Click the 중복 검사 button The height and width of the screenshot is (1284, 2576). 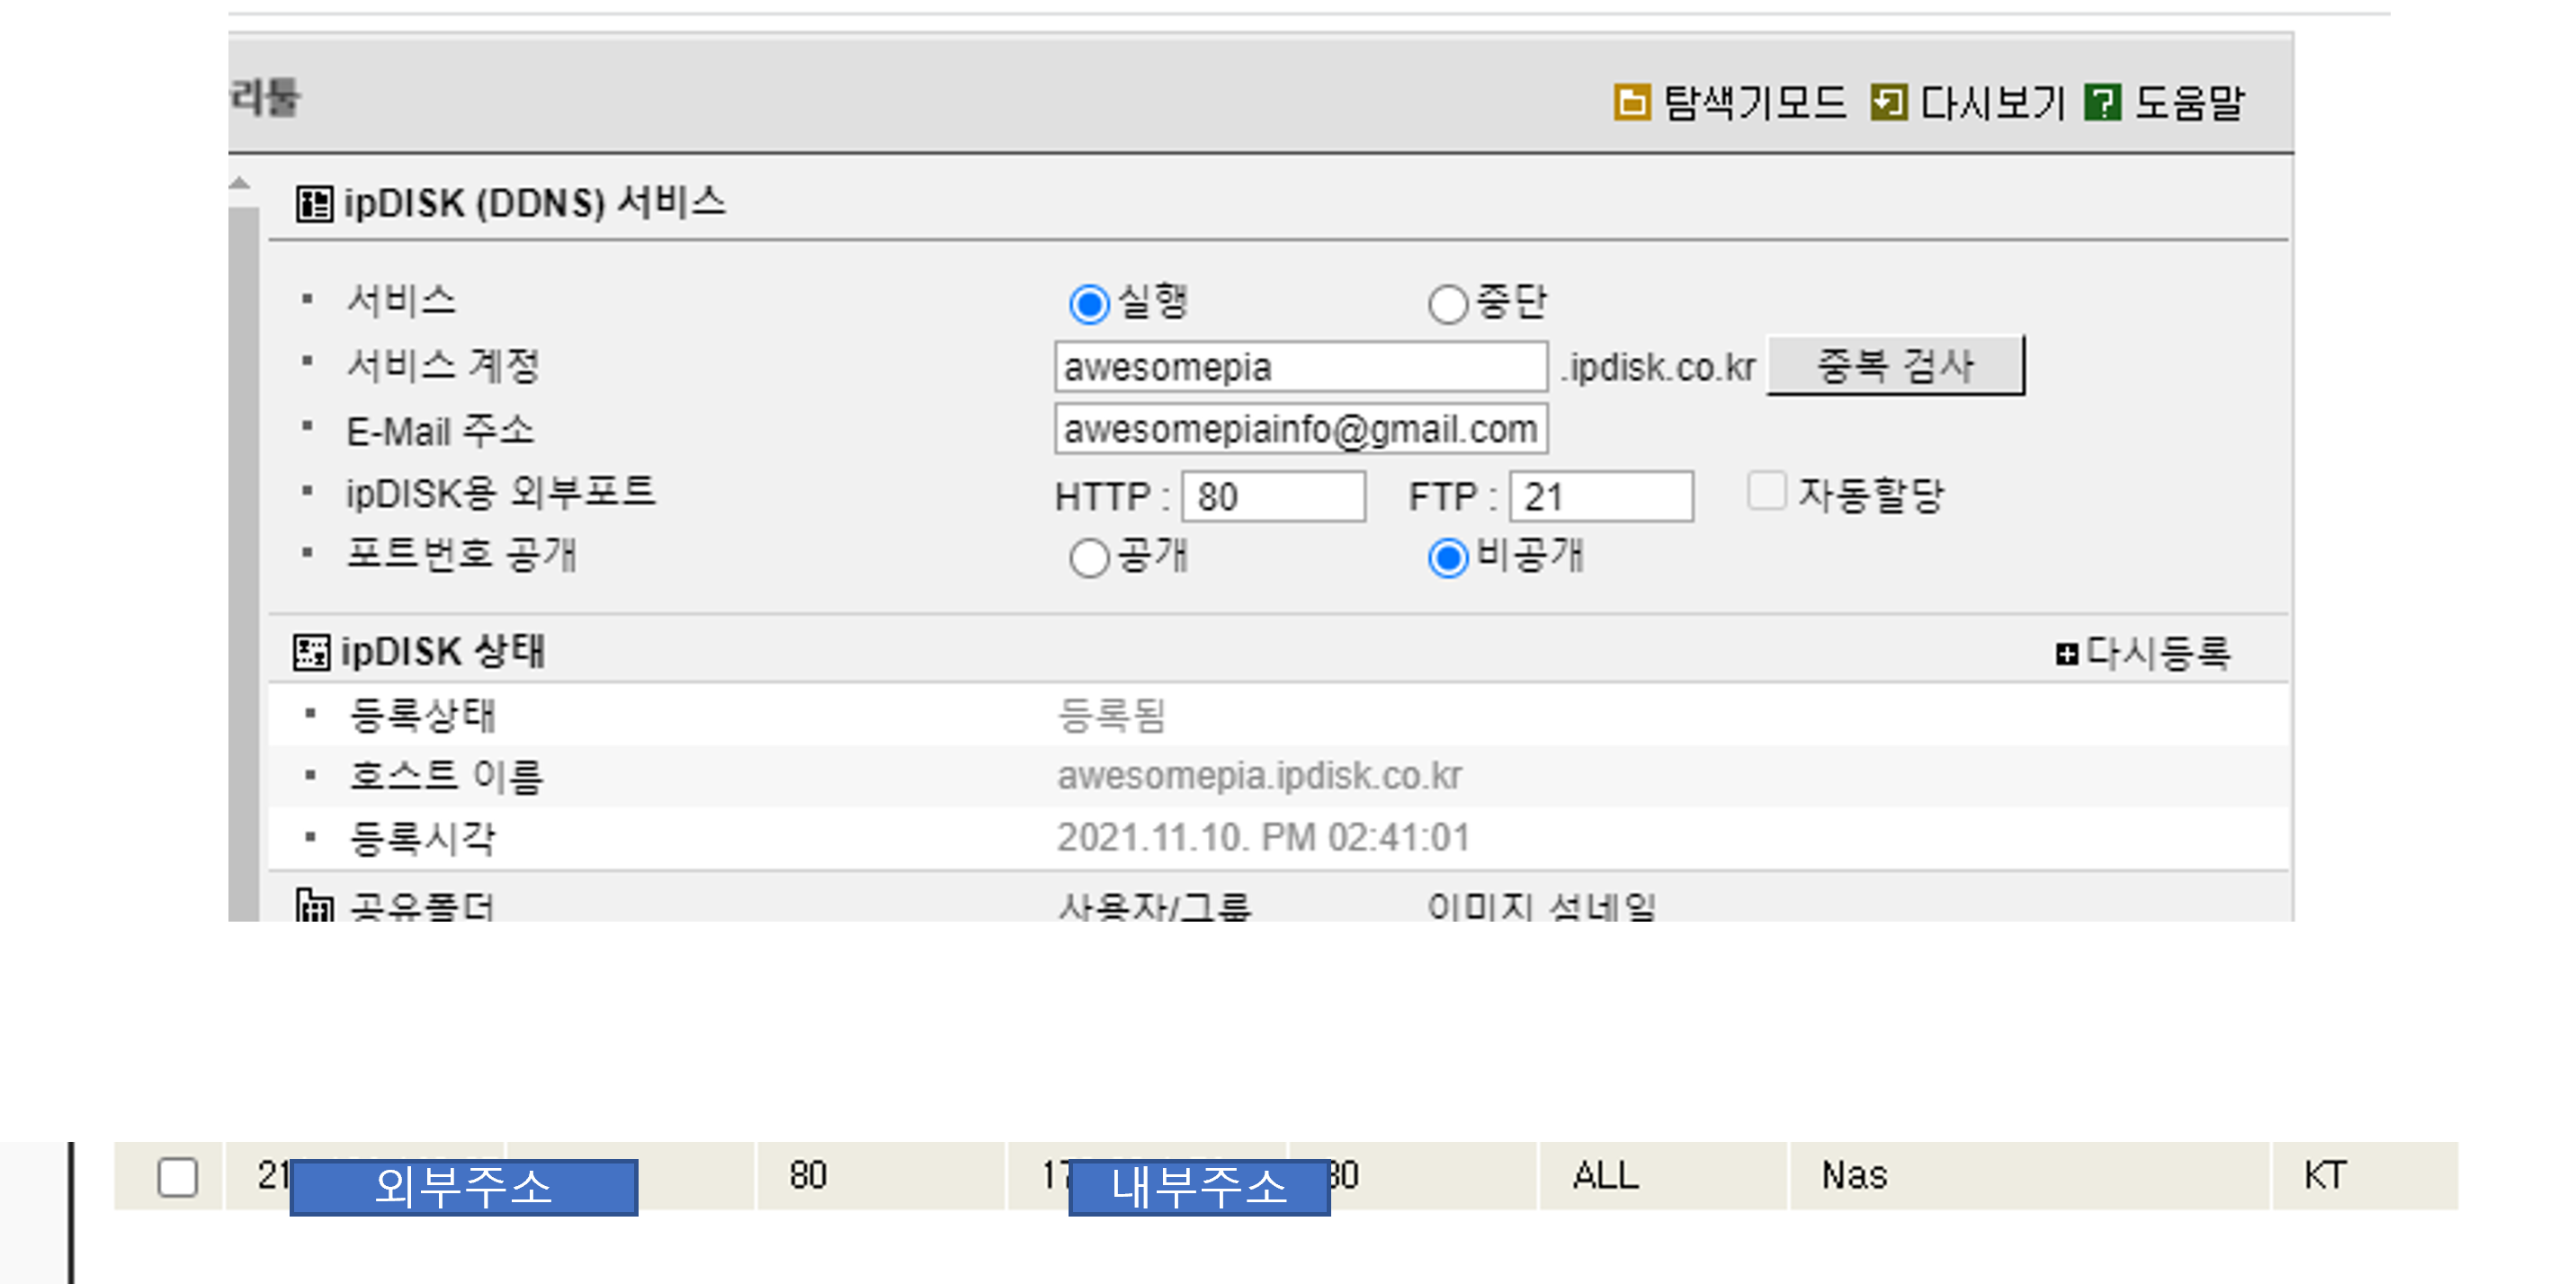point(1895,366)
